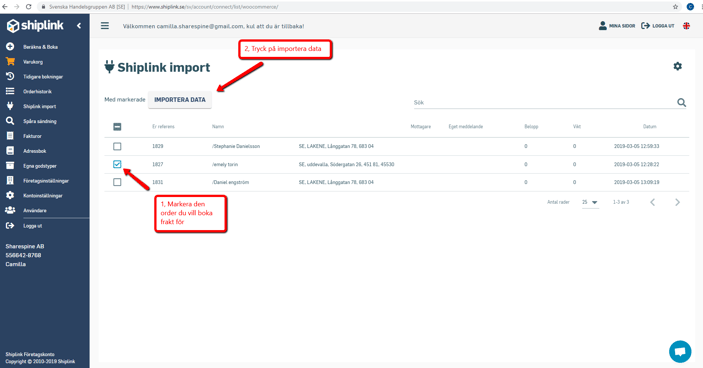Viewport: 703px width, 368px height.
Task: Click the browser back arrow
Action: coord(5,7)
